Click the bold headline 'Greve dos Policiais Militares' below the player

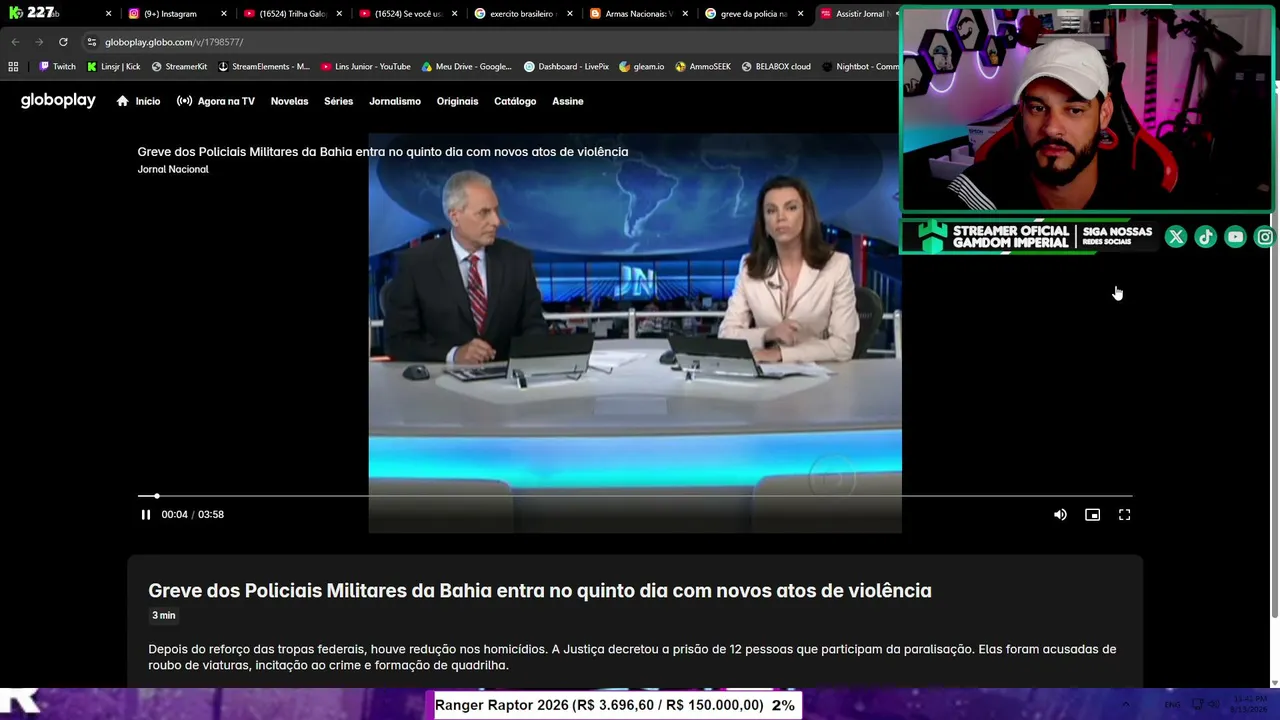pyautogui.click(x=540, y=591)
